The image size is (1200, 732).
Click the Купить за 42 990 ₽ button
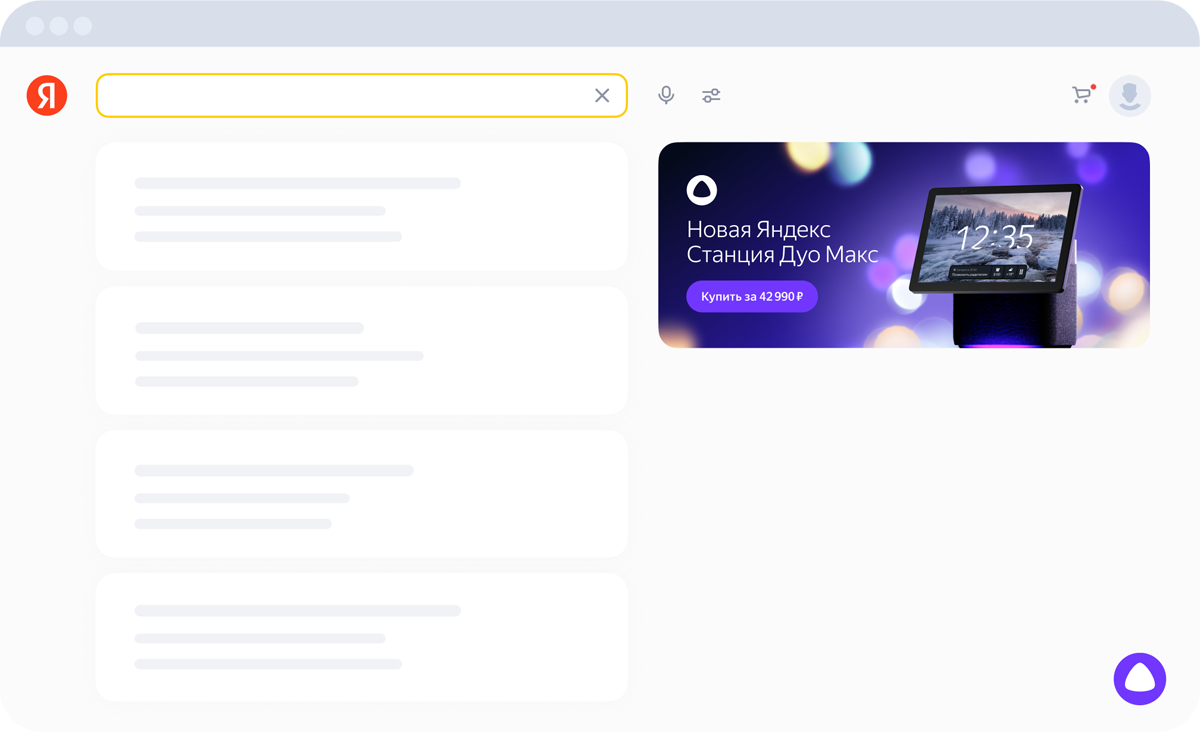pyautogui.click(x=752, y=297)
